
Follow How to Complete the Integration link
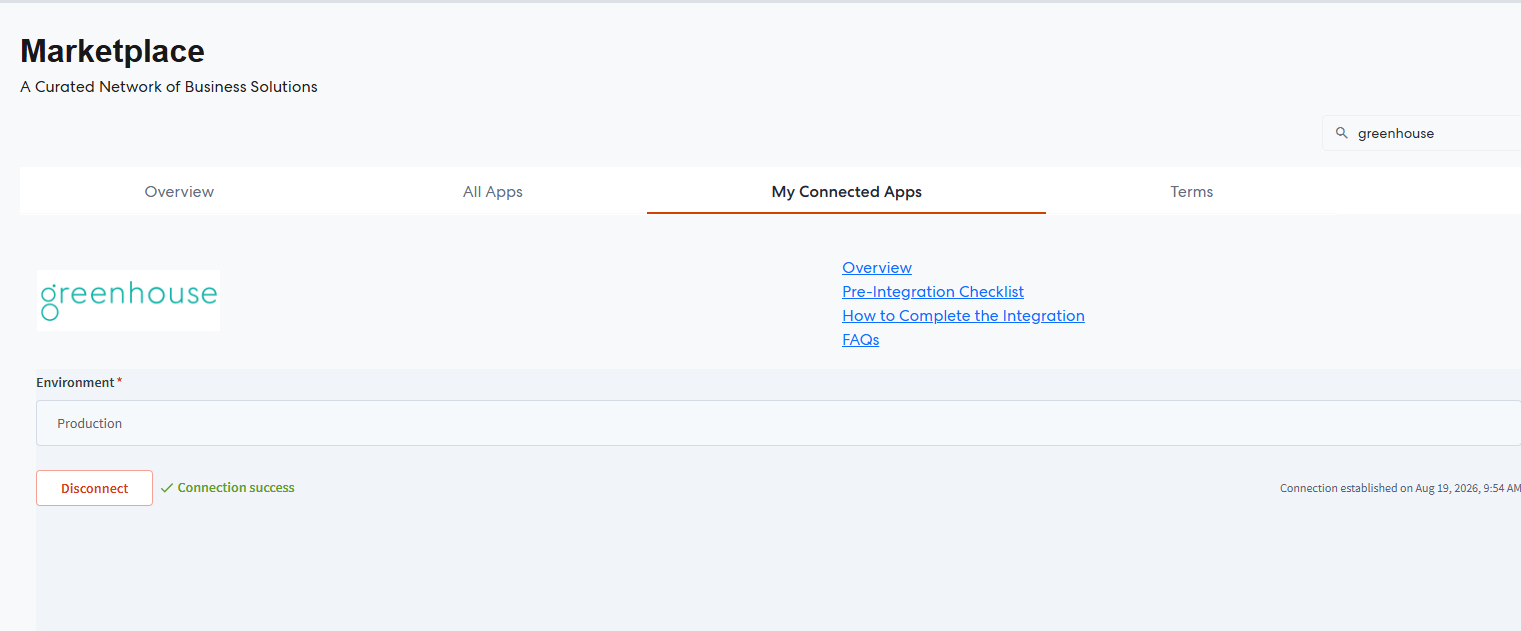pos(963,316)
